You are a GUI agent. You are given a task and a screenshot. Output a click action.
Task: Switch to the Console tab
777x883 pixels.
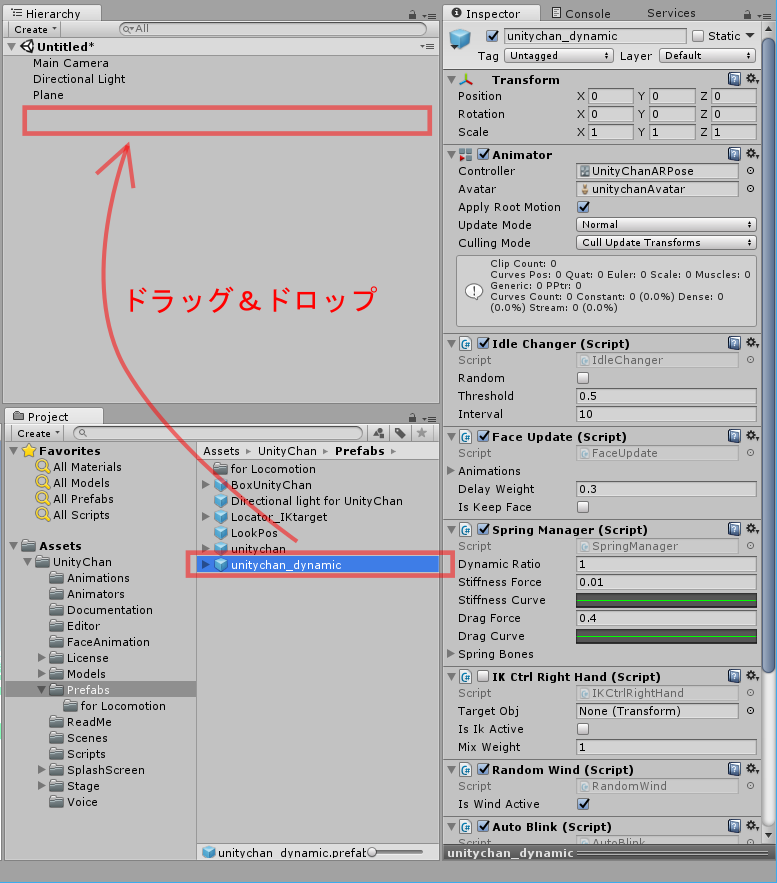pos(580,13)
